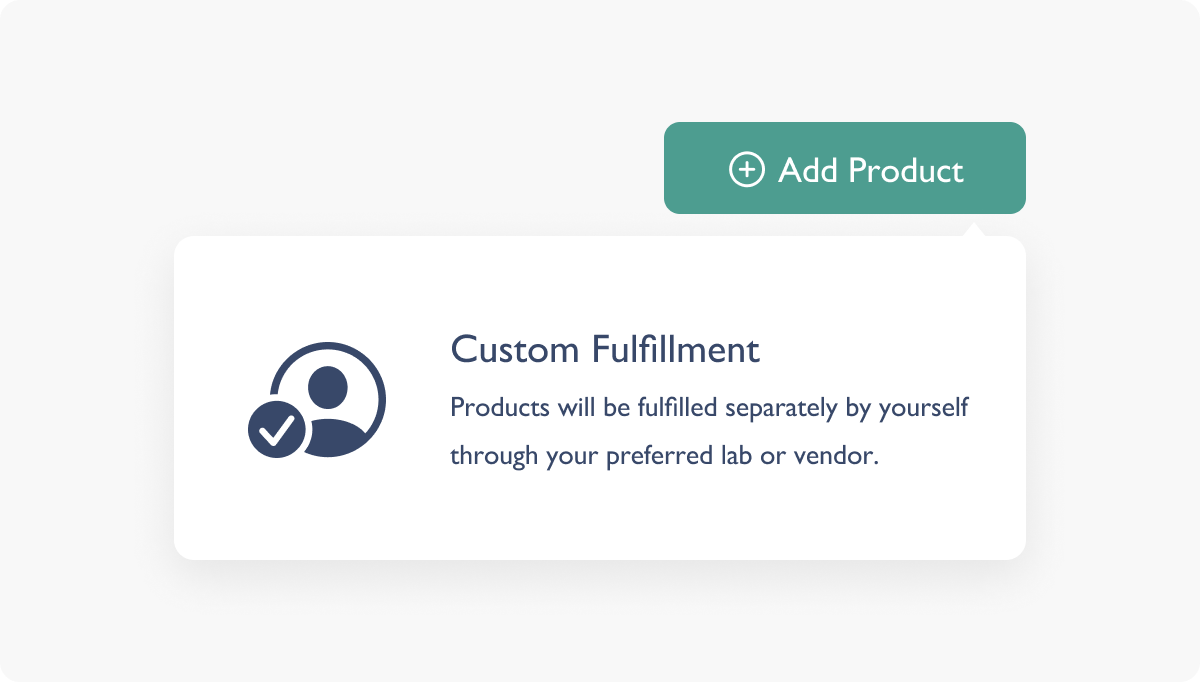
Task: Click the word 'Custom' in the card title
Action: (515, 350)
